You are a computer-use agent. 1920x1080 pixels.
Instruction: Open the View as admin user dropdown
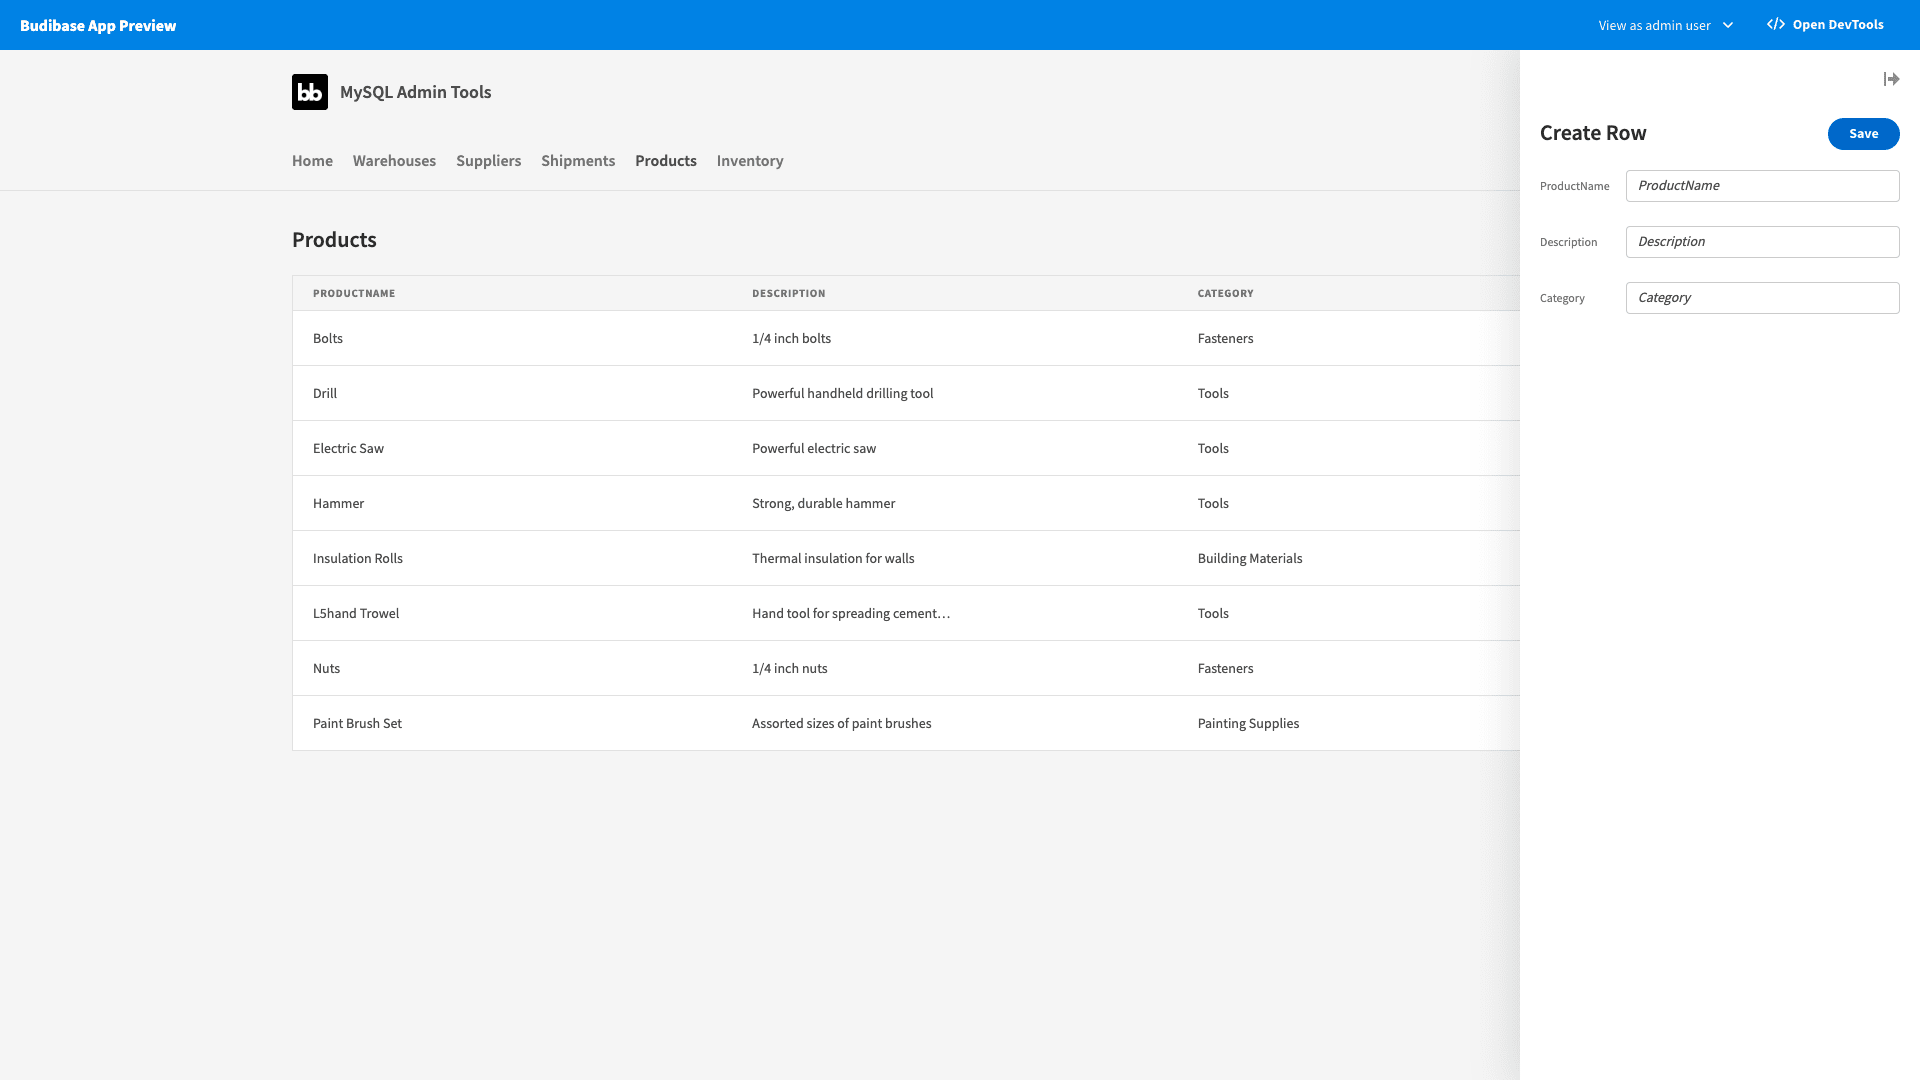click(1665, 25)
